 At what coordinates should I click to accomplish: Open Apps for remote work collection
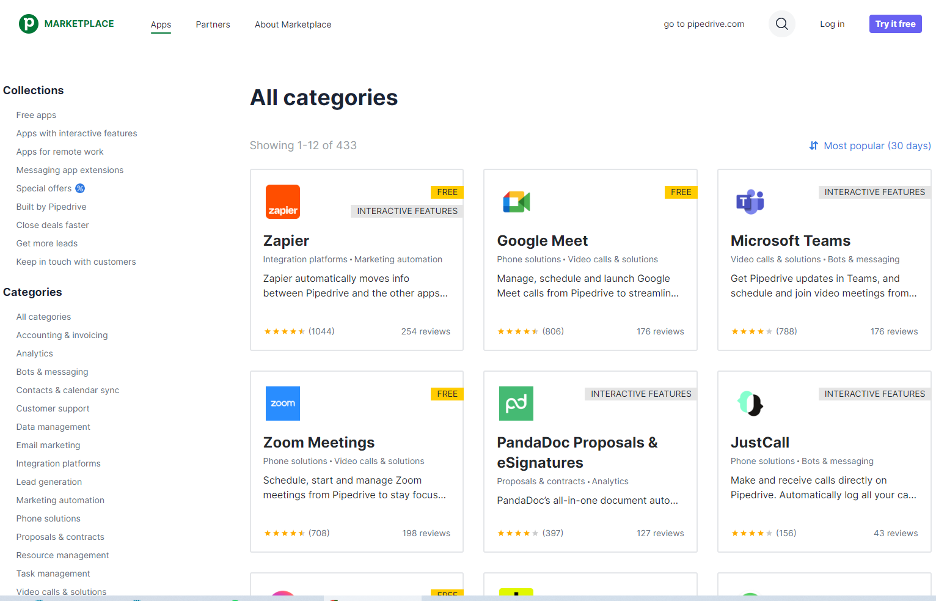(60, 152)
